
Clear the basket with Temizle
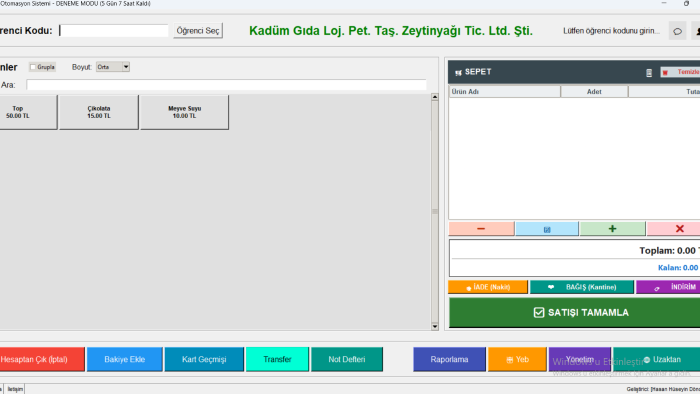pyautogui.click(x=680, y=72)
